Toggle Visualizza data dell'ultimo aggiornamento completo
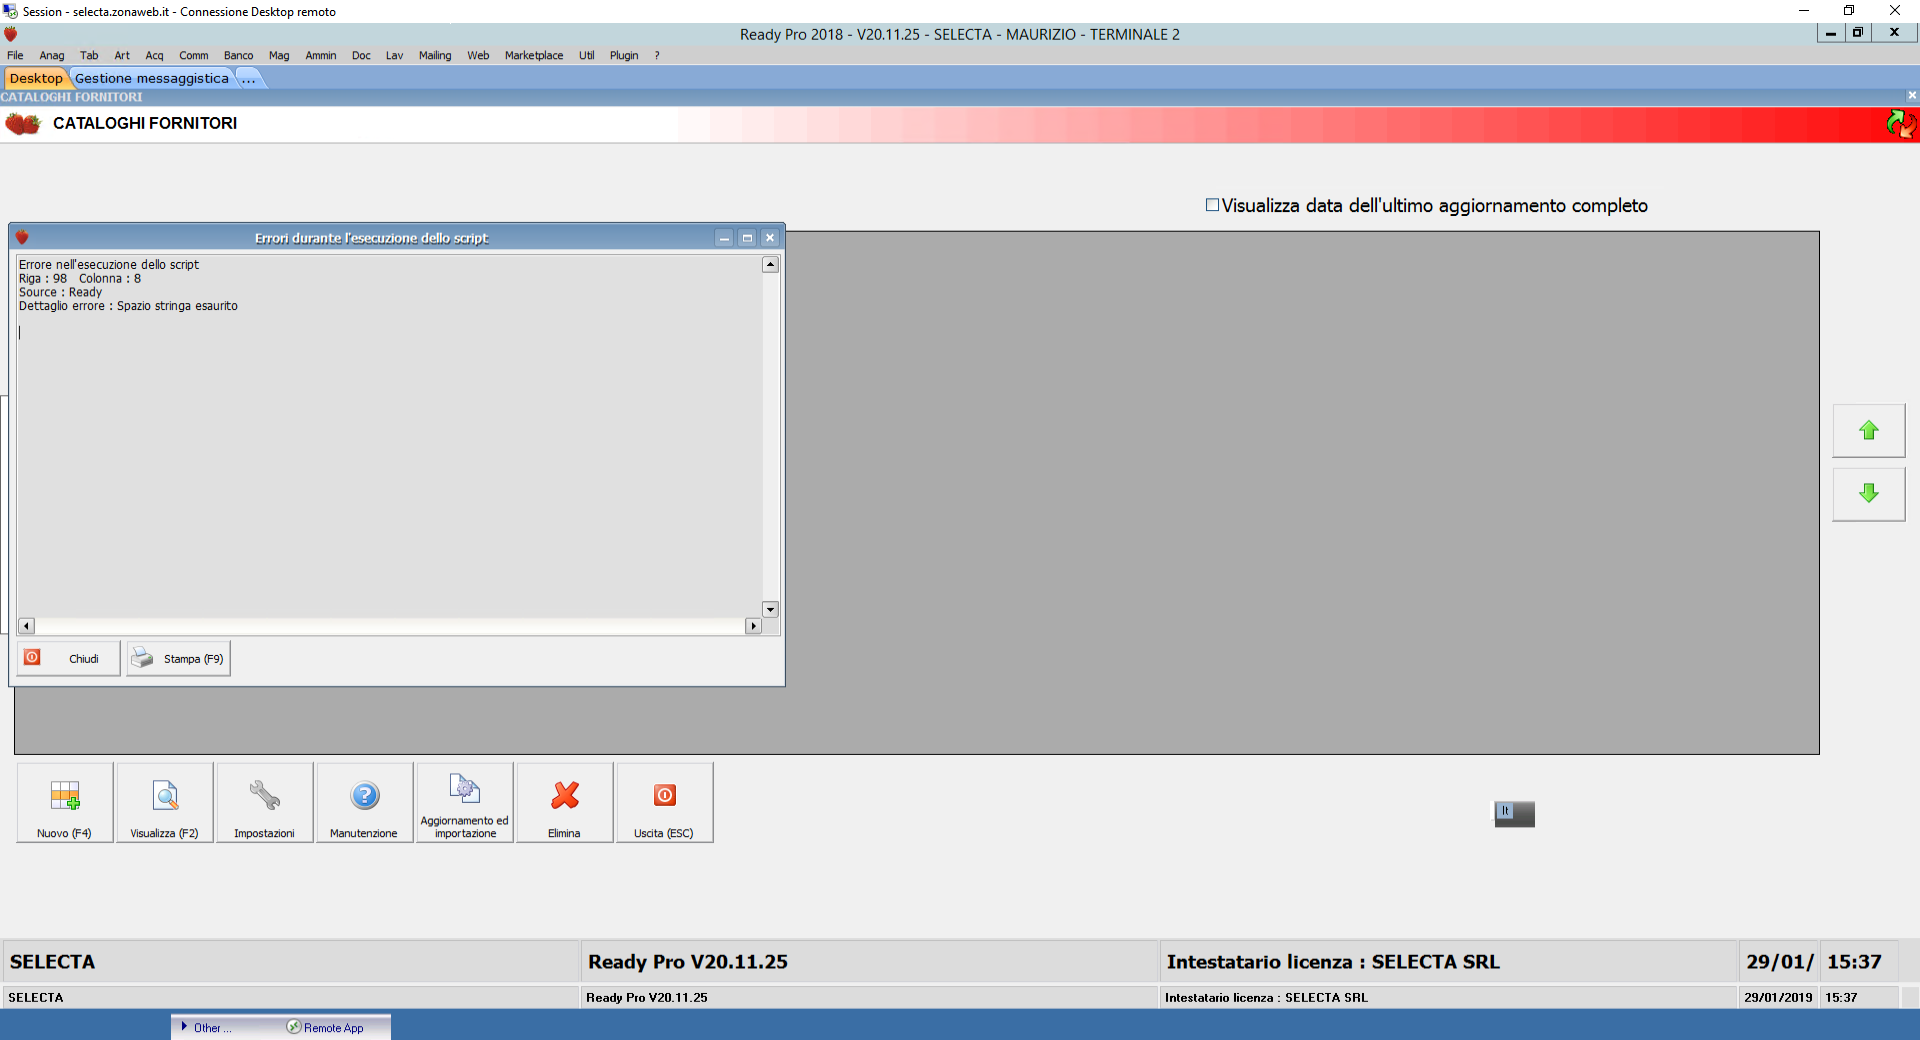The image size is (1920, 1040). [x=1212, y=205]
